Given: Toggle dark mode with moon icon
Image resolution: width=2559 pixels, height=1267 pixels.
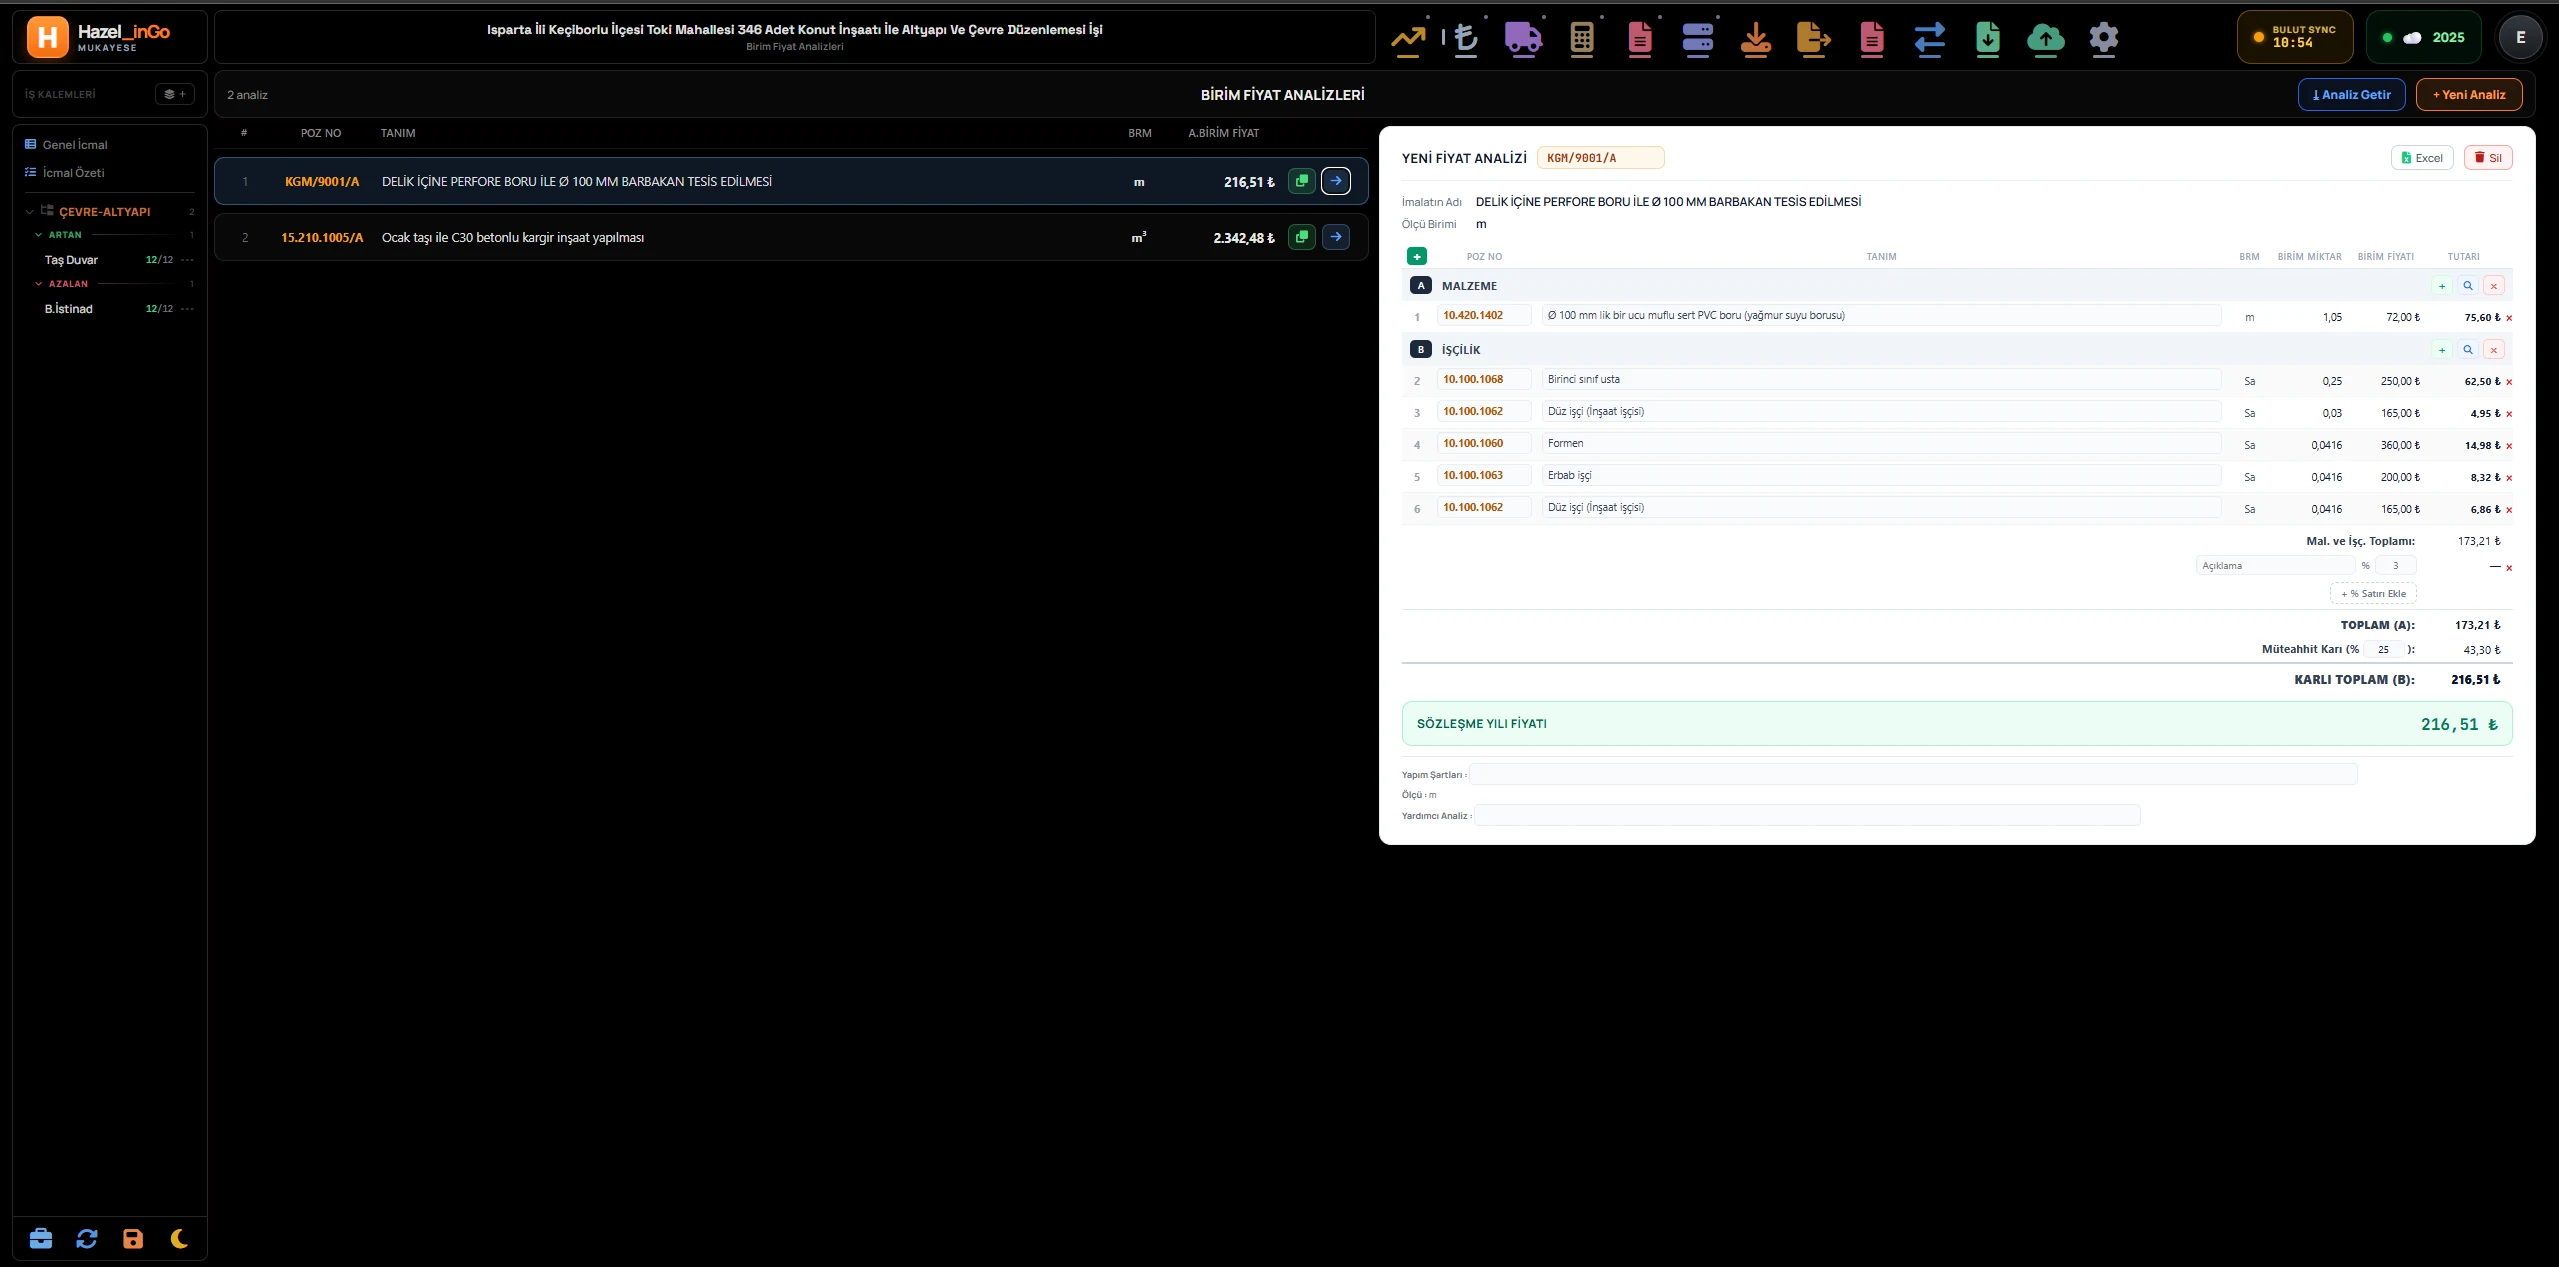Looking at the screenshot, I should 179,1239.
